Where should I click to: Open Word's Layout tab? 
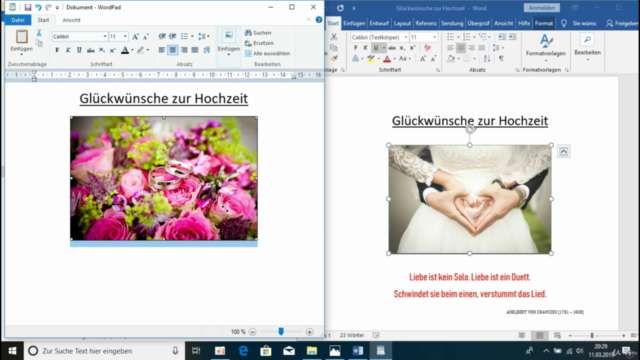[x=402, y=24]
